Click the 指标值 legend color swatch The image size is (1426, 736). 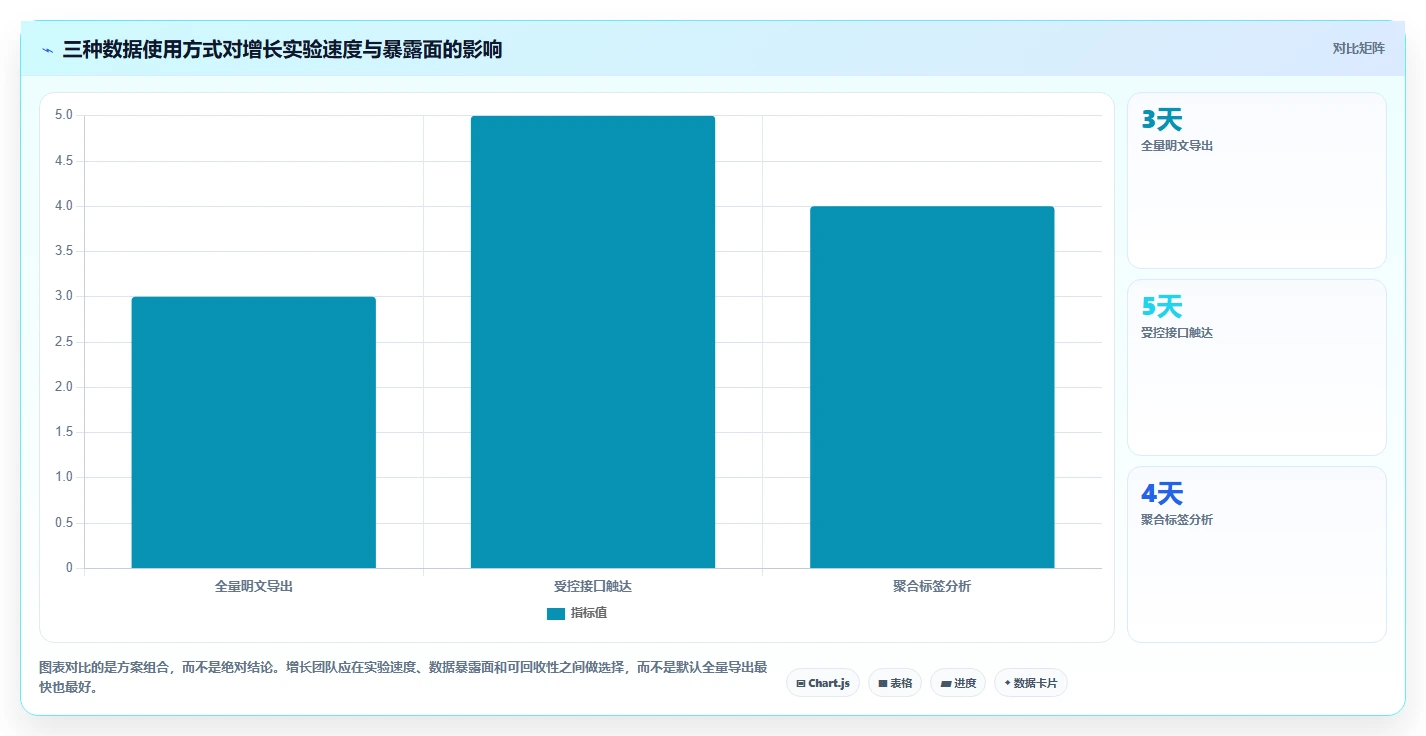[x=556, y=613]
